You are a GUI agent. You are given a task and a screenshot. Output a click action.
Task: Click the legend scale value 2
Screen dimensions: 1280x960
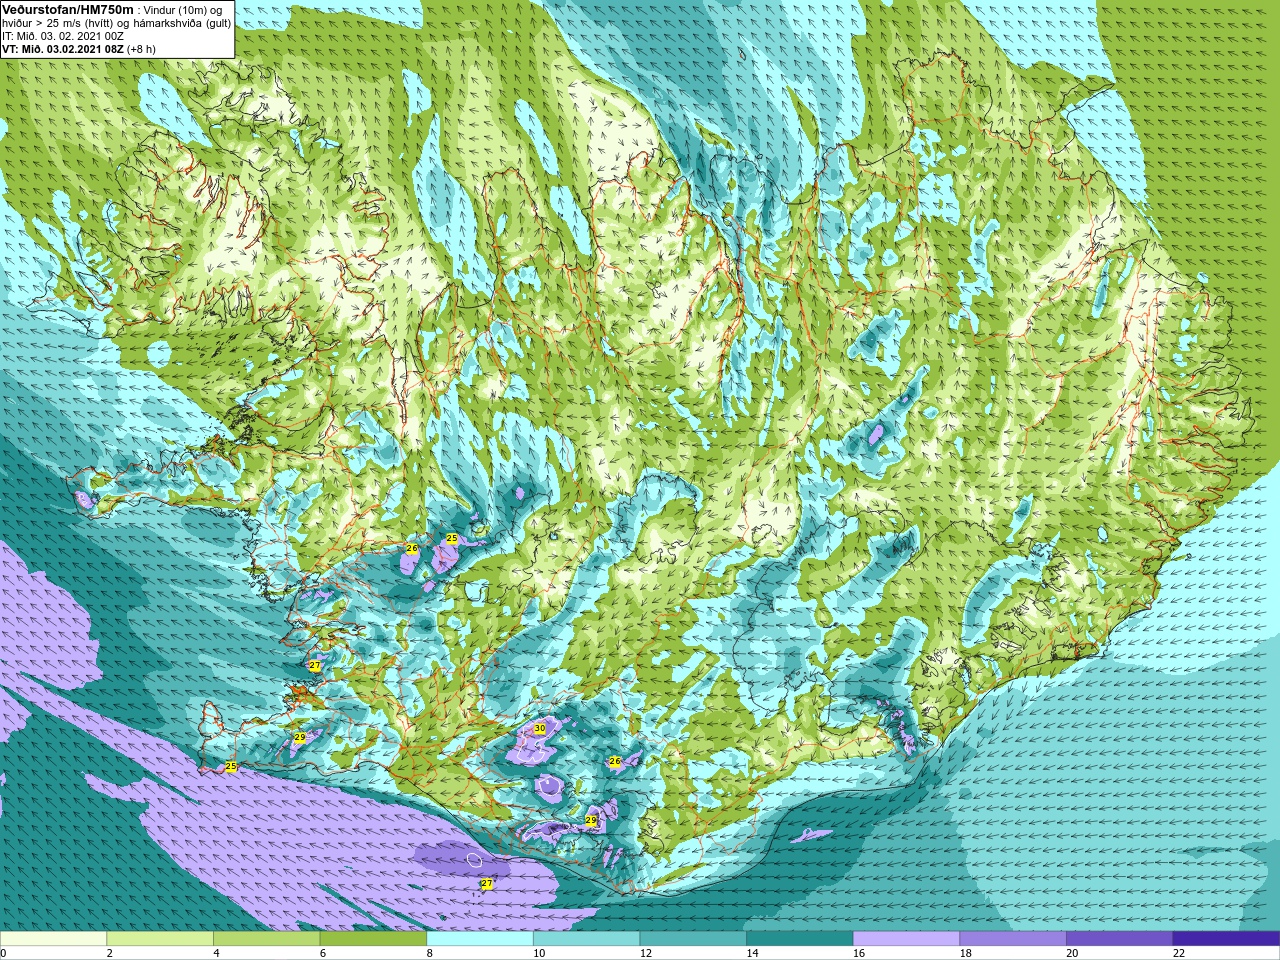tap(110, 953)
